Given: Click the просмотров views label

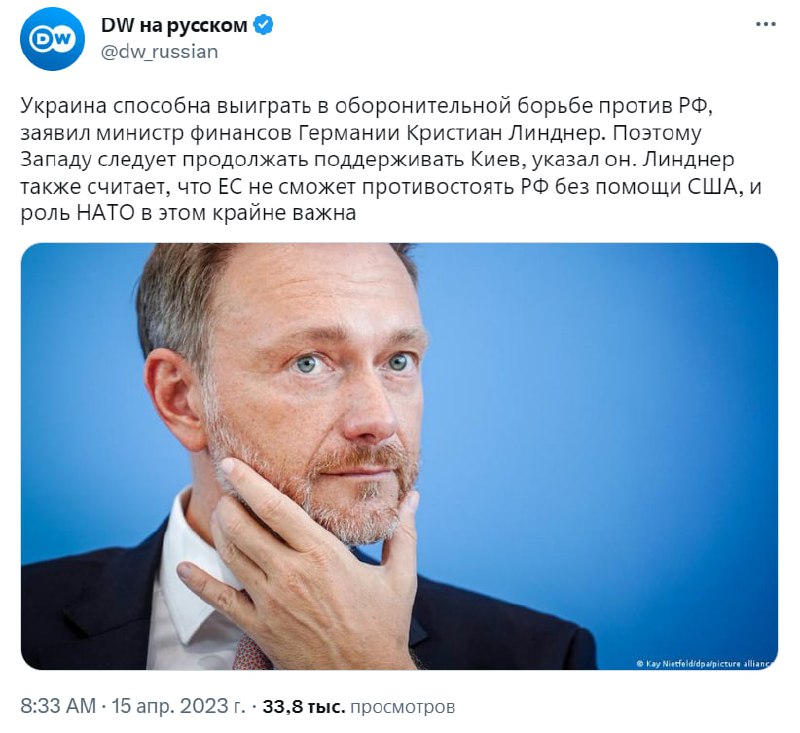Looking at the screenshot, I should (403, 707).
